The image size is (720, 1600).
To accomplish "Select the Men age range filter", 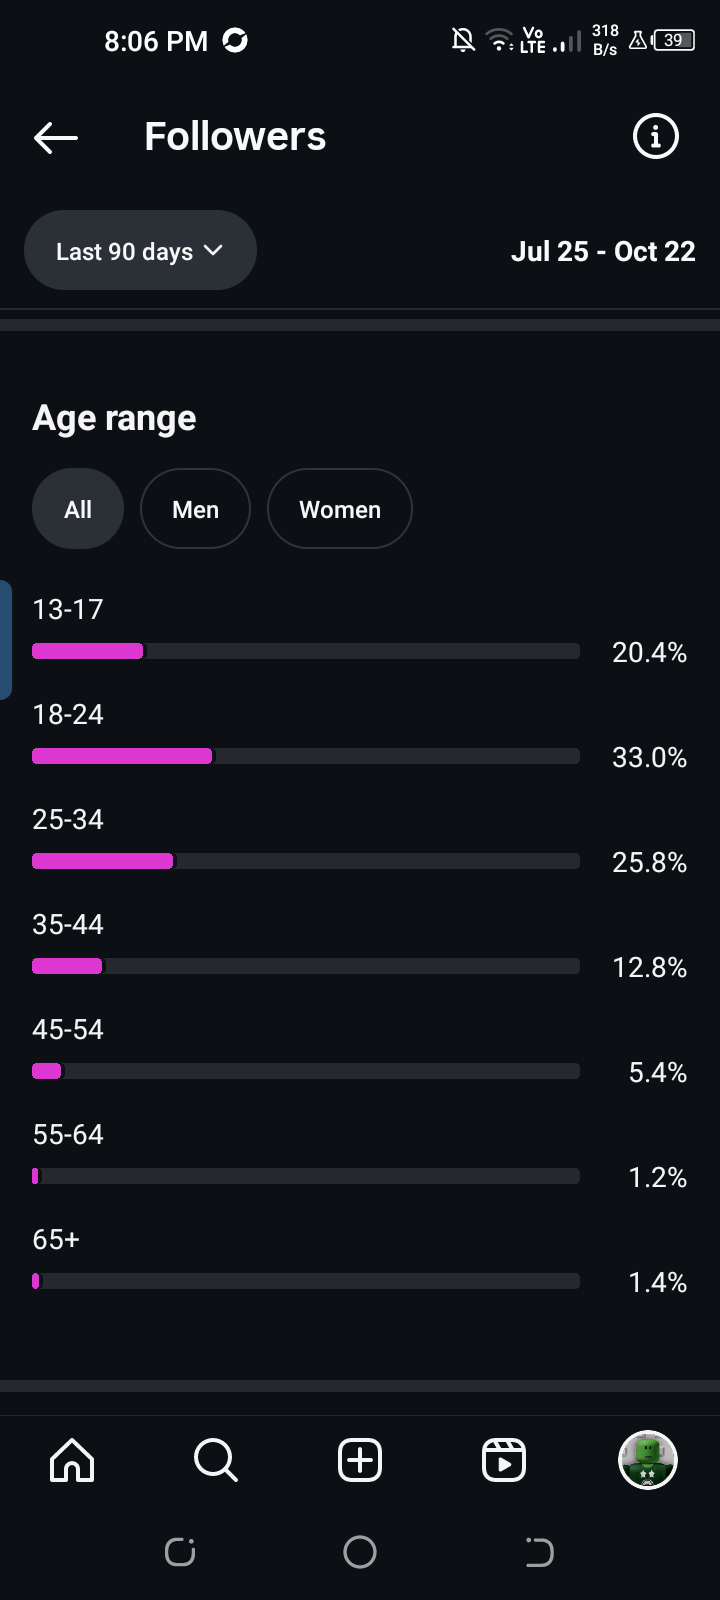I will coord(195,509).
